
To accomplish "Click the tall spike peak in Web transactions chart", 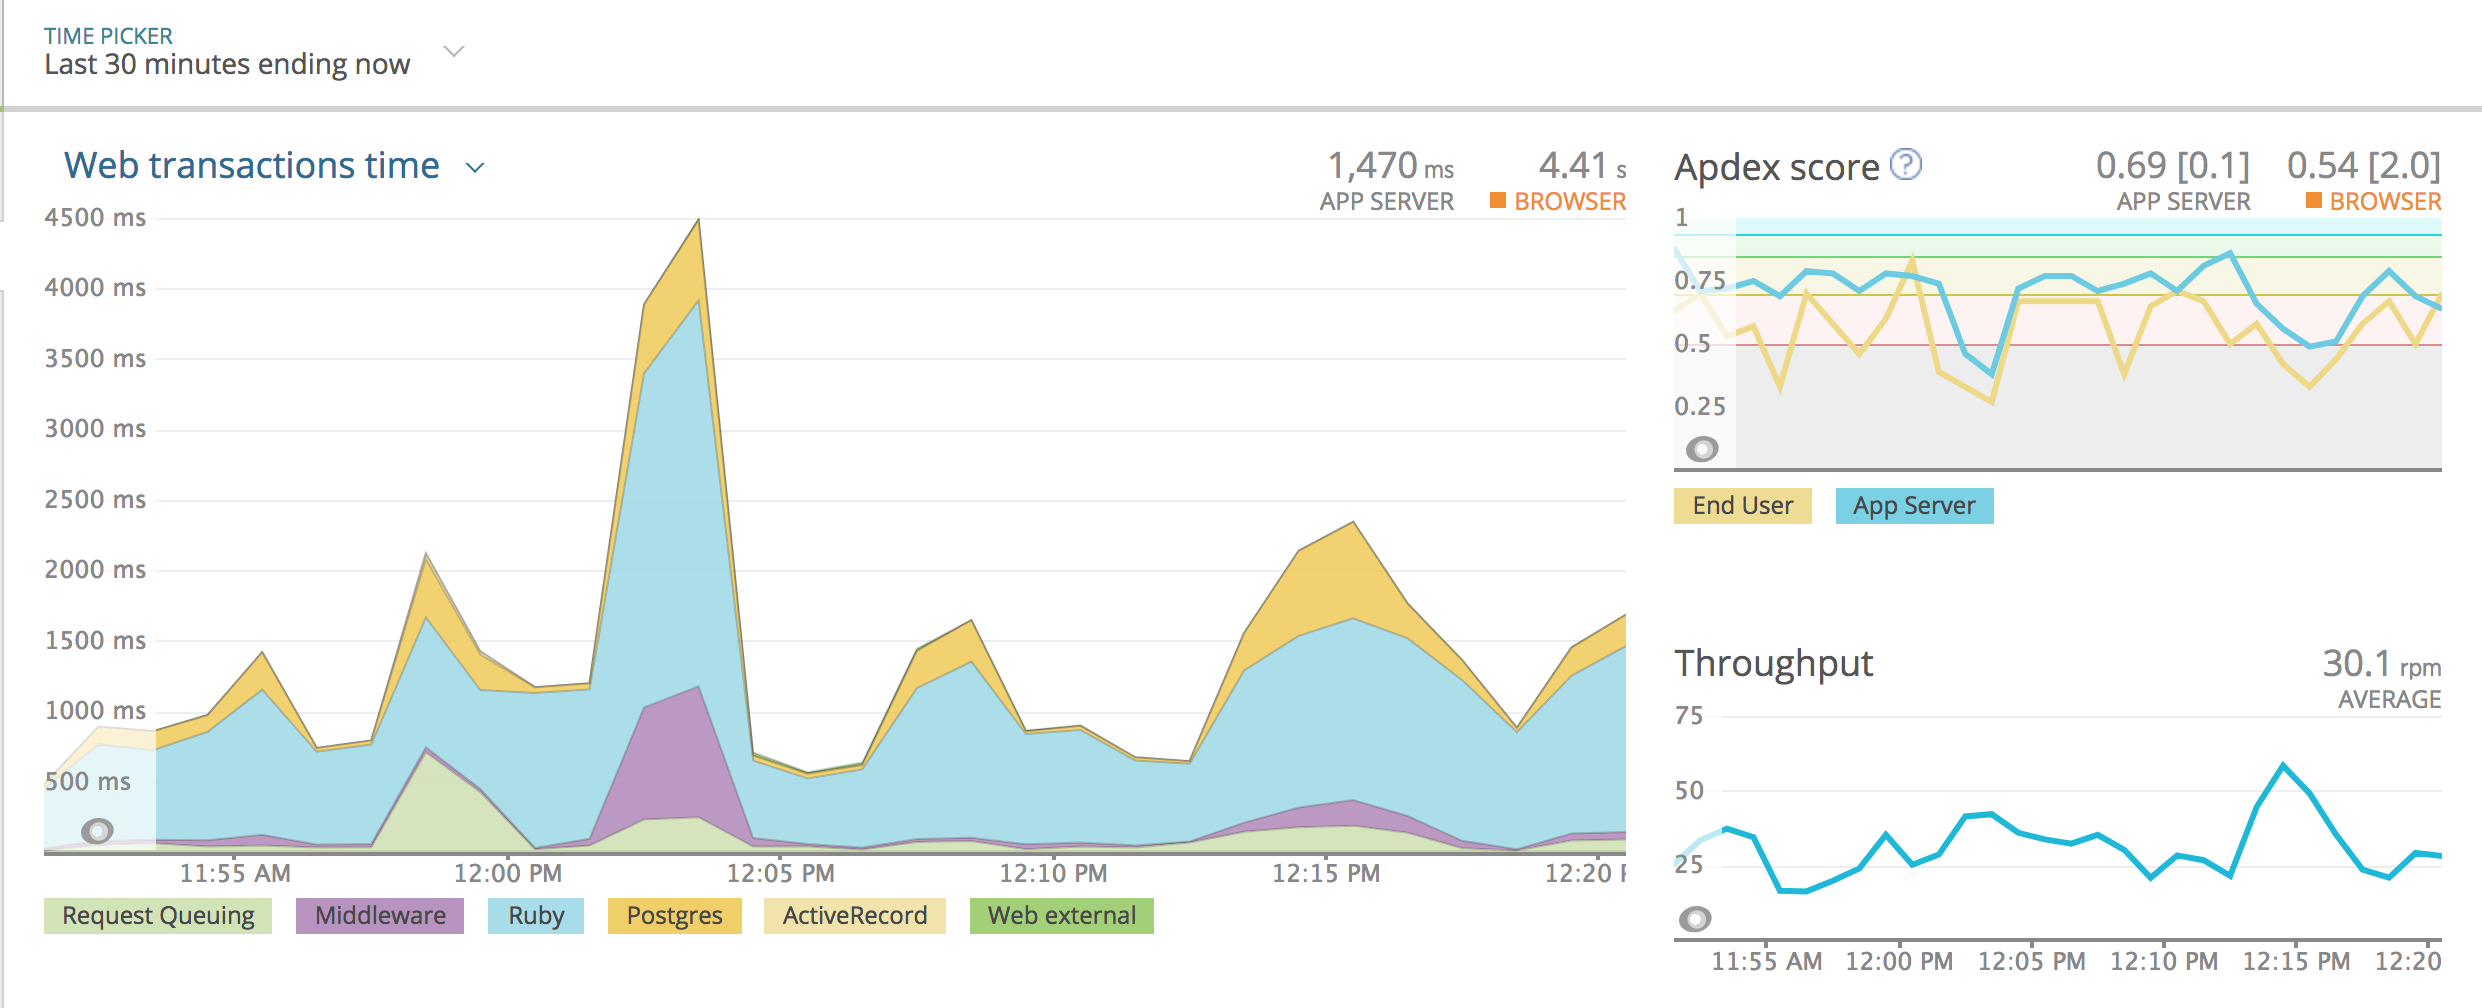I will pos(698,220).
